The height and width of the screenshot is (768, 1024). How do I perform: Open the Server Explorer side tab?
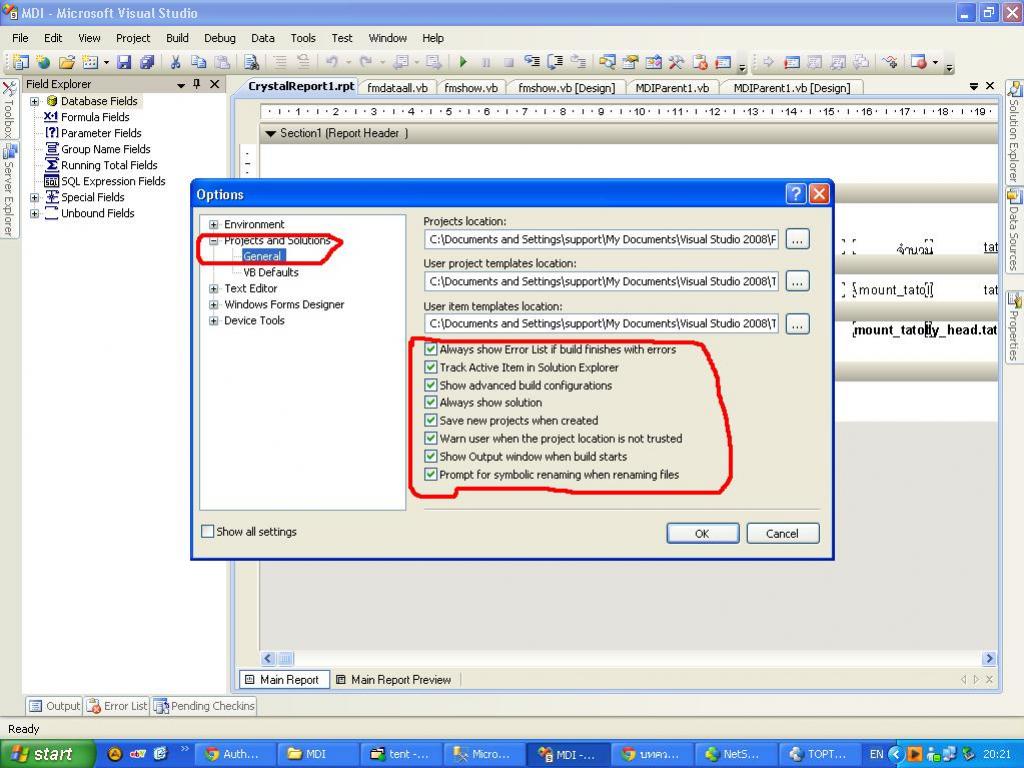tap(8, 190)
